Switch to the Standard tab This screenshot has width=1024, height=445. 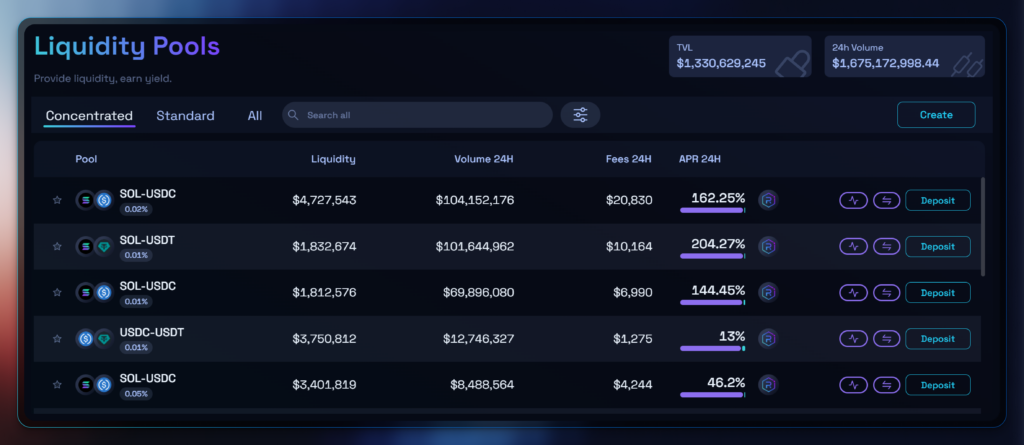click(x=185, y=116)
